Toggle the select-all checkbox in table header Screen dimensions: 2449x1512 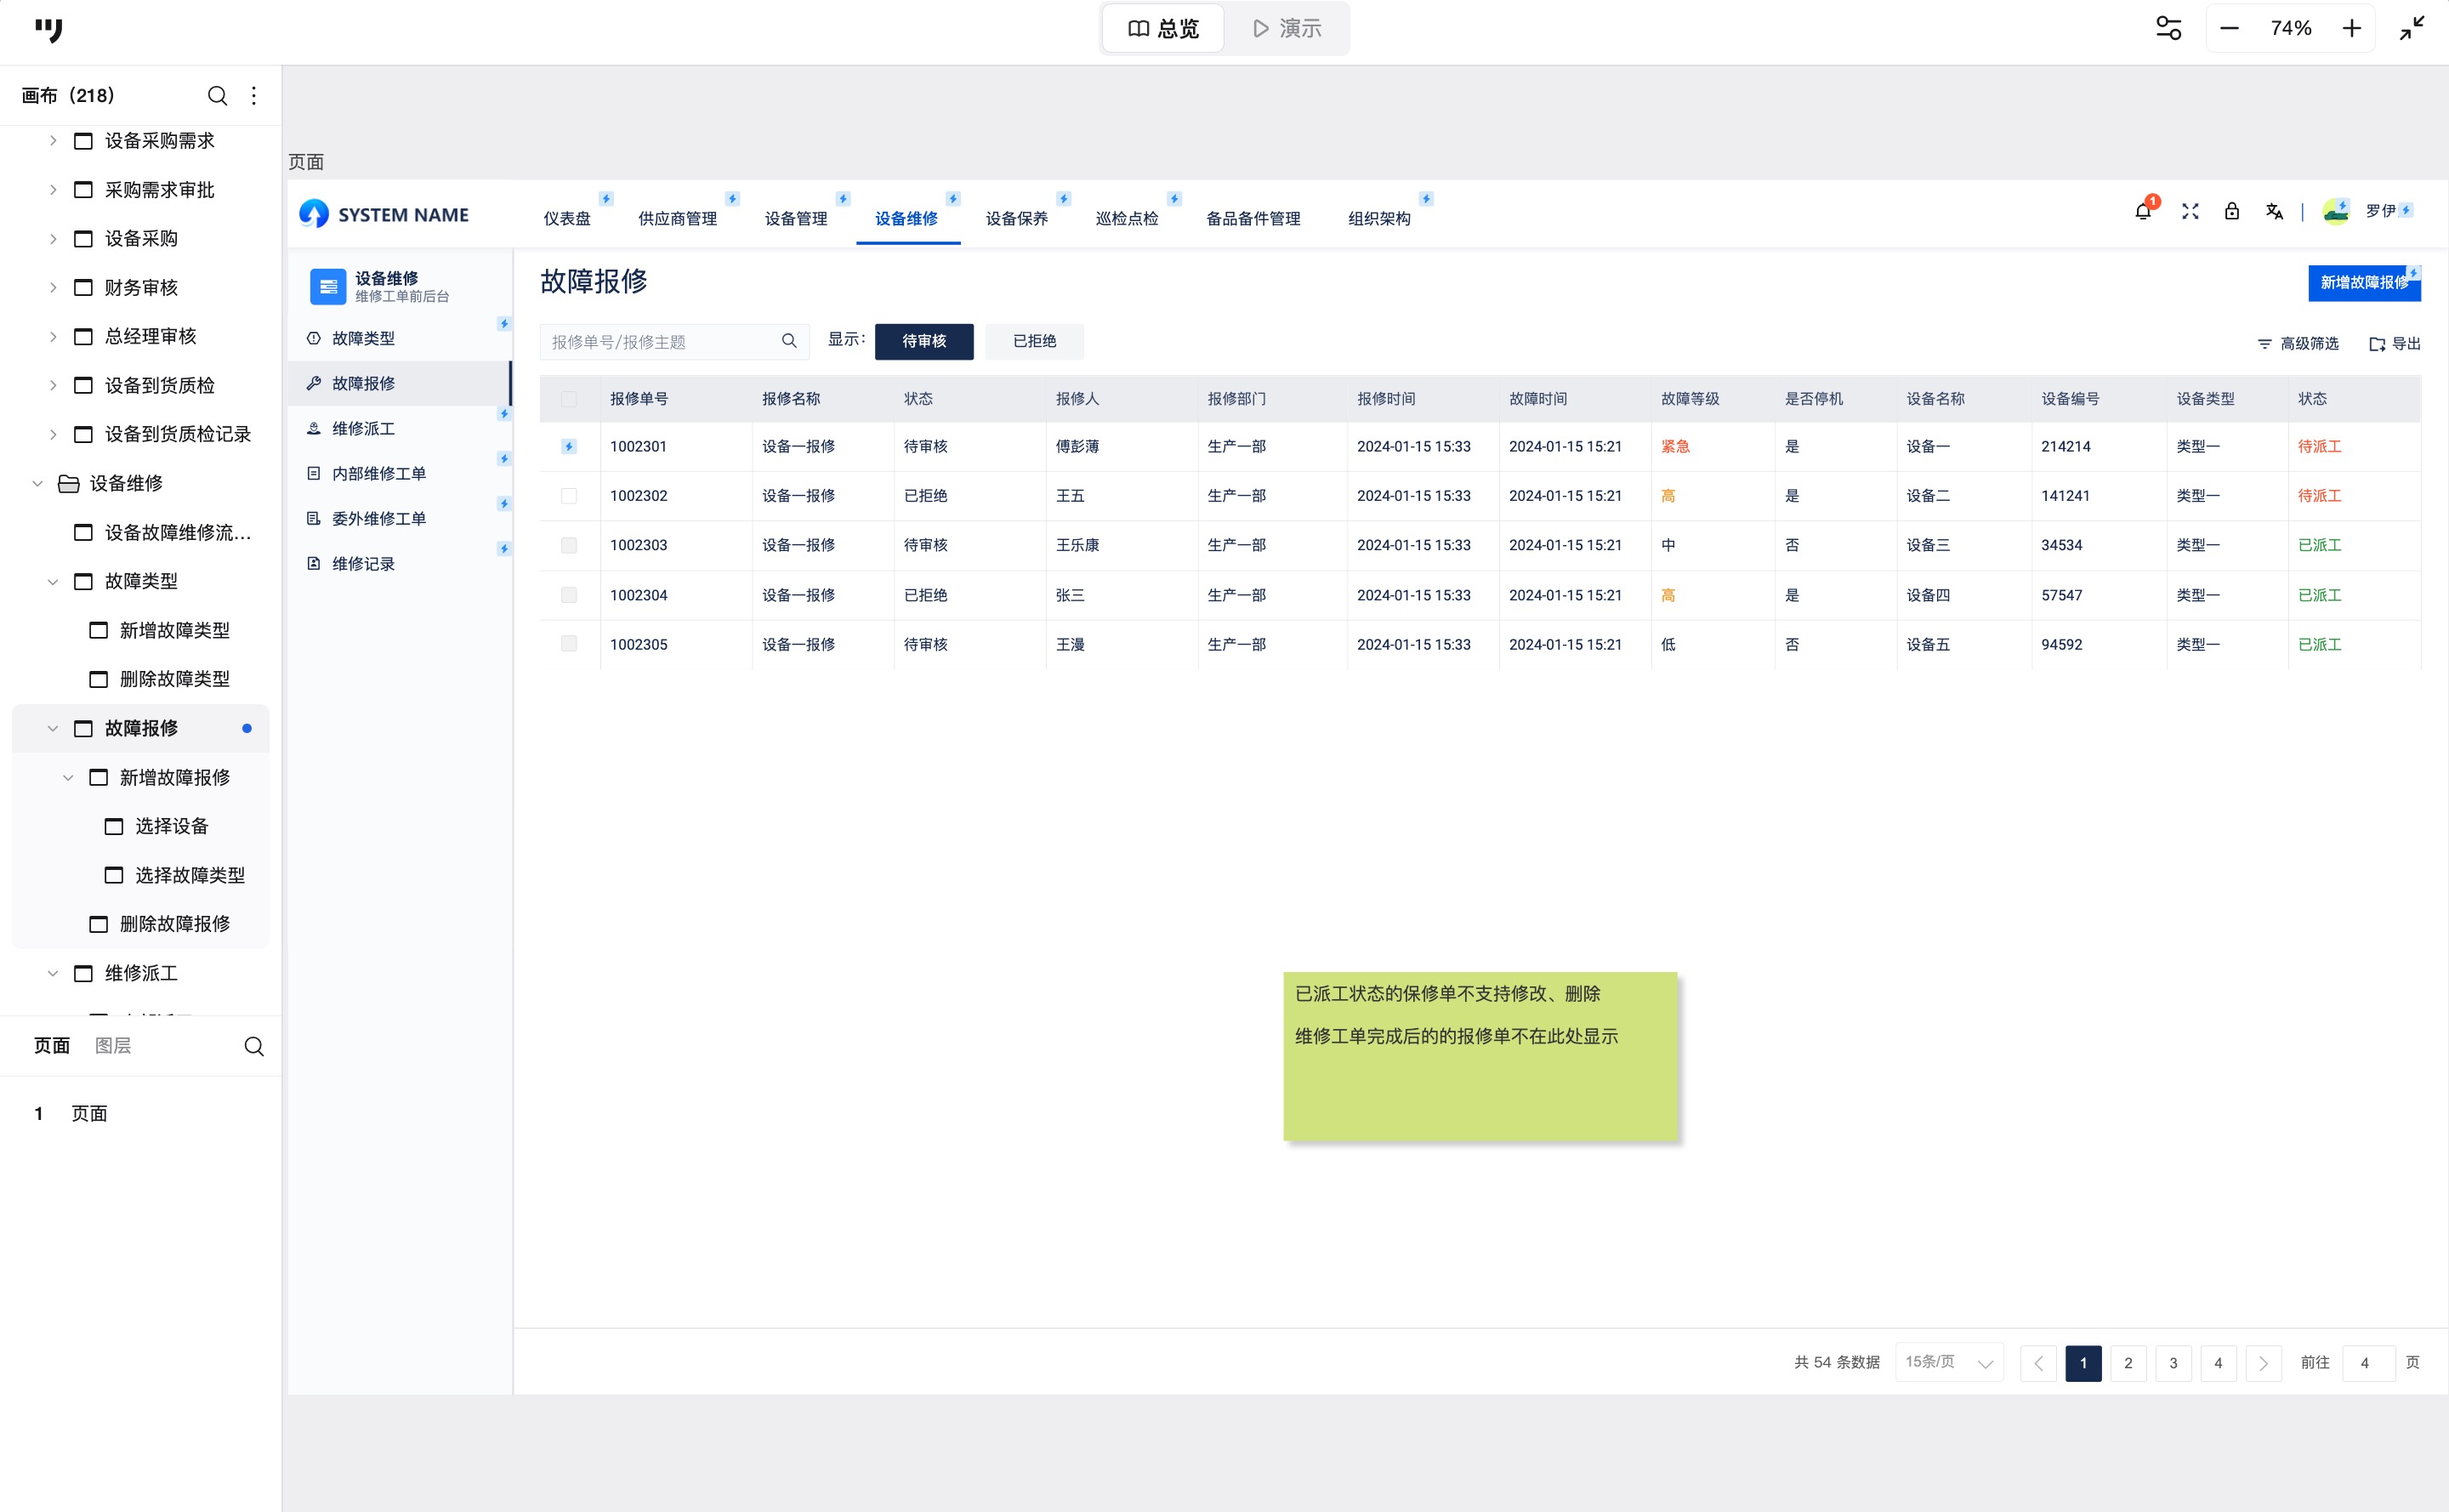pyautogui.click(x=569, y=399)
